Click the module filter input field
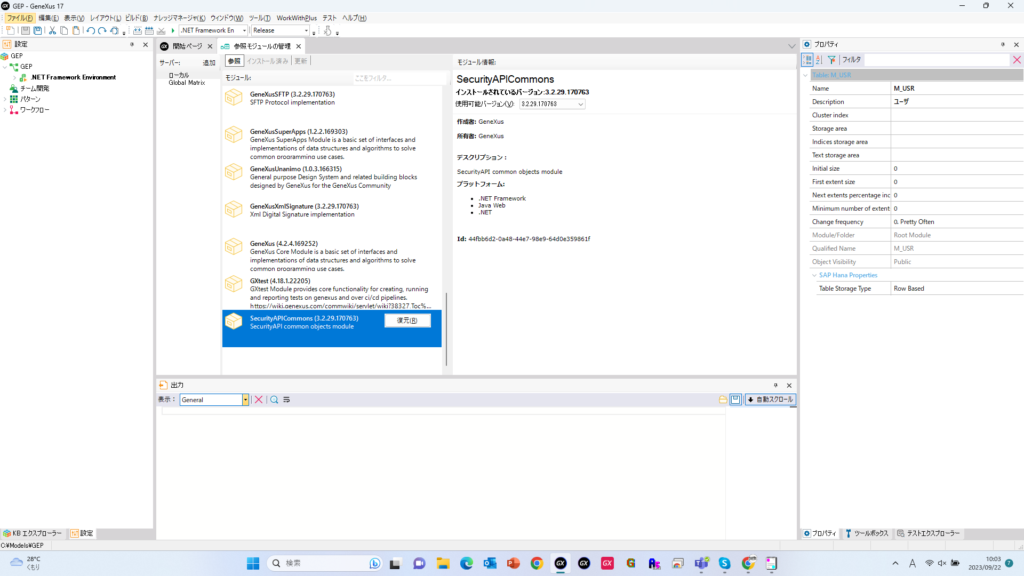The image size is (1024, 576). [x=398, y=78]
